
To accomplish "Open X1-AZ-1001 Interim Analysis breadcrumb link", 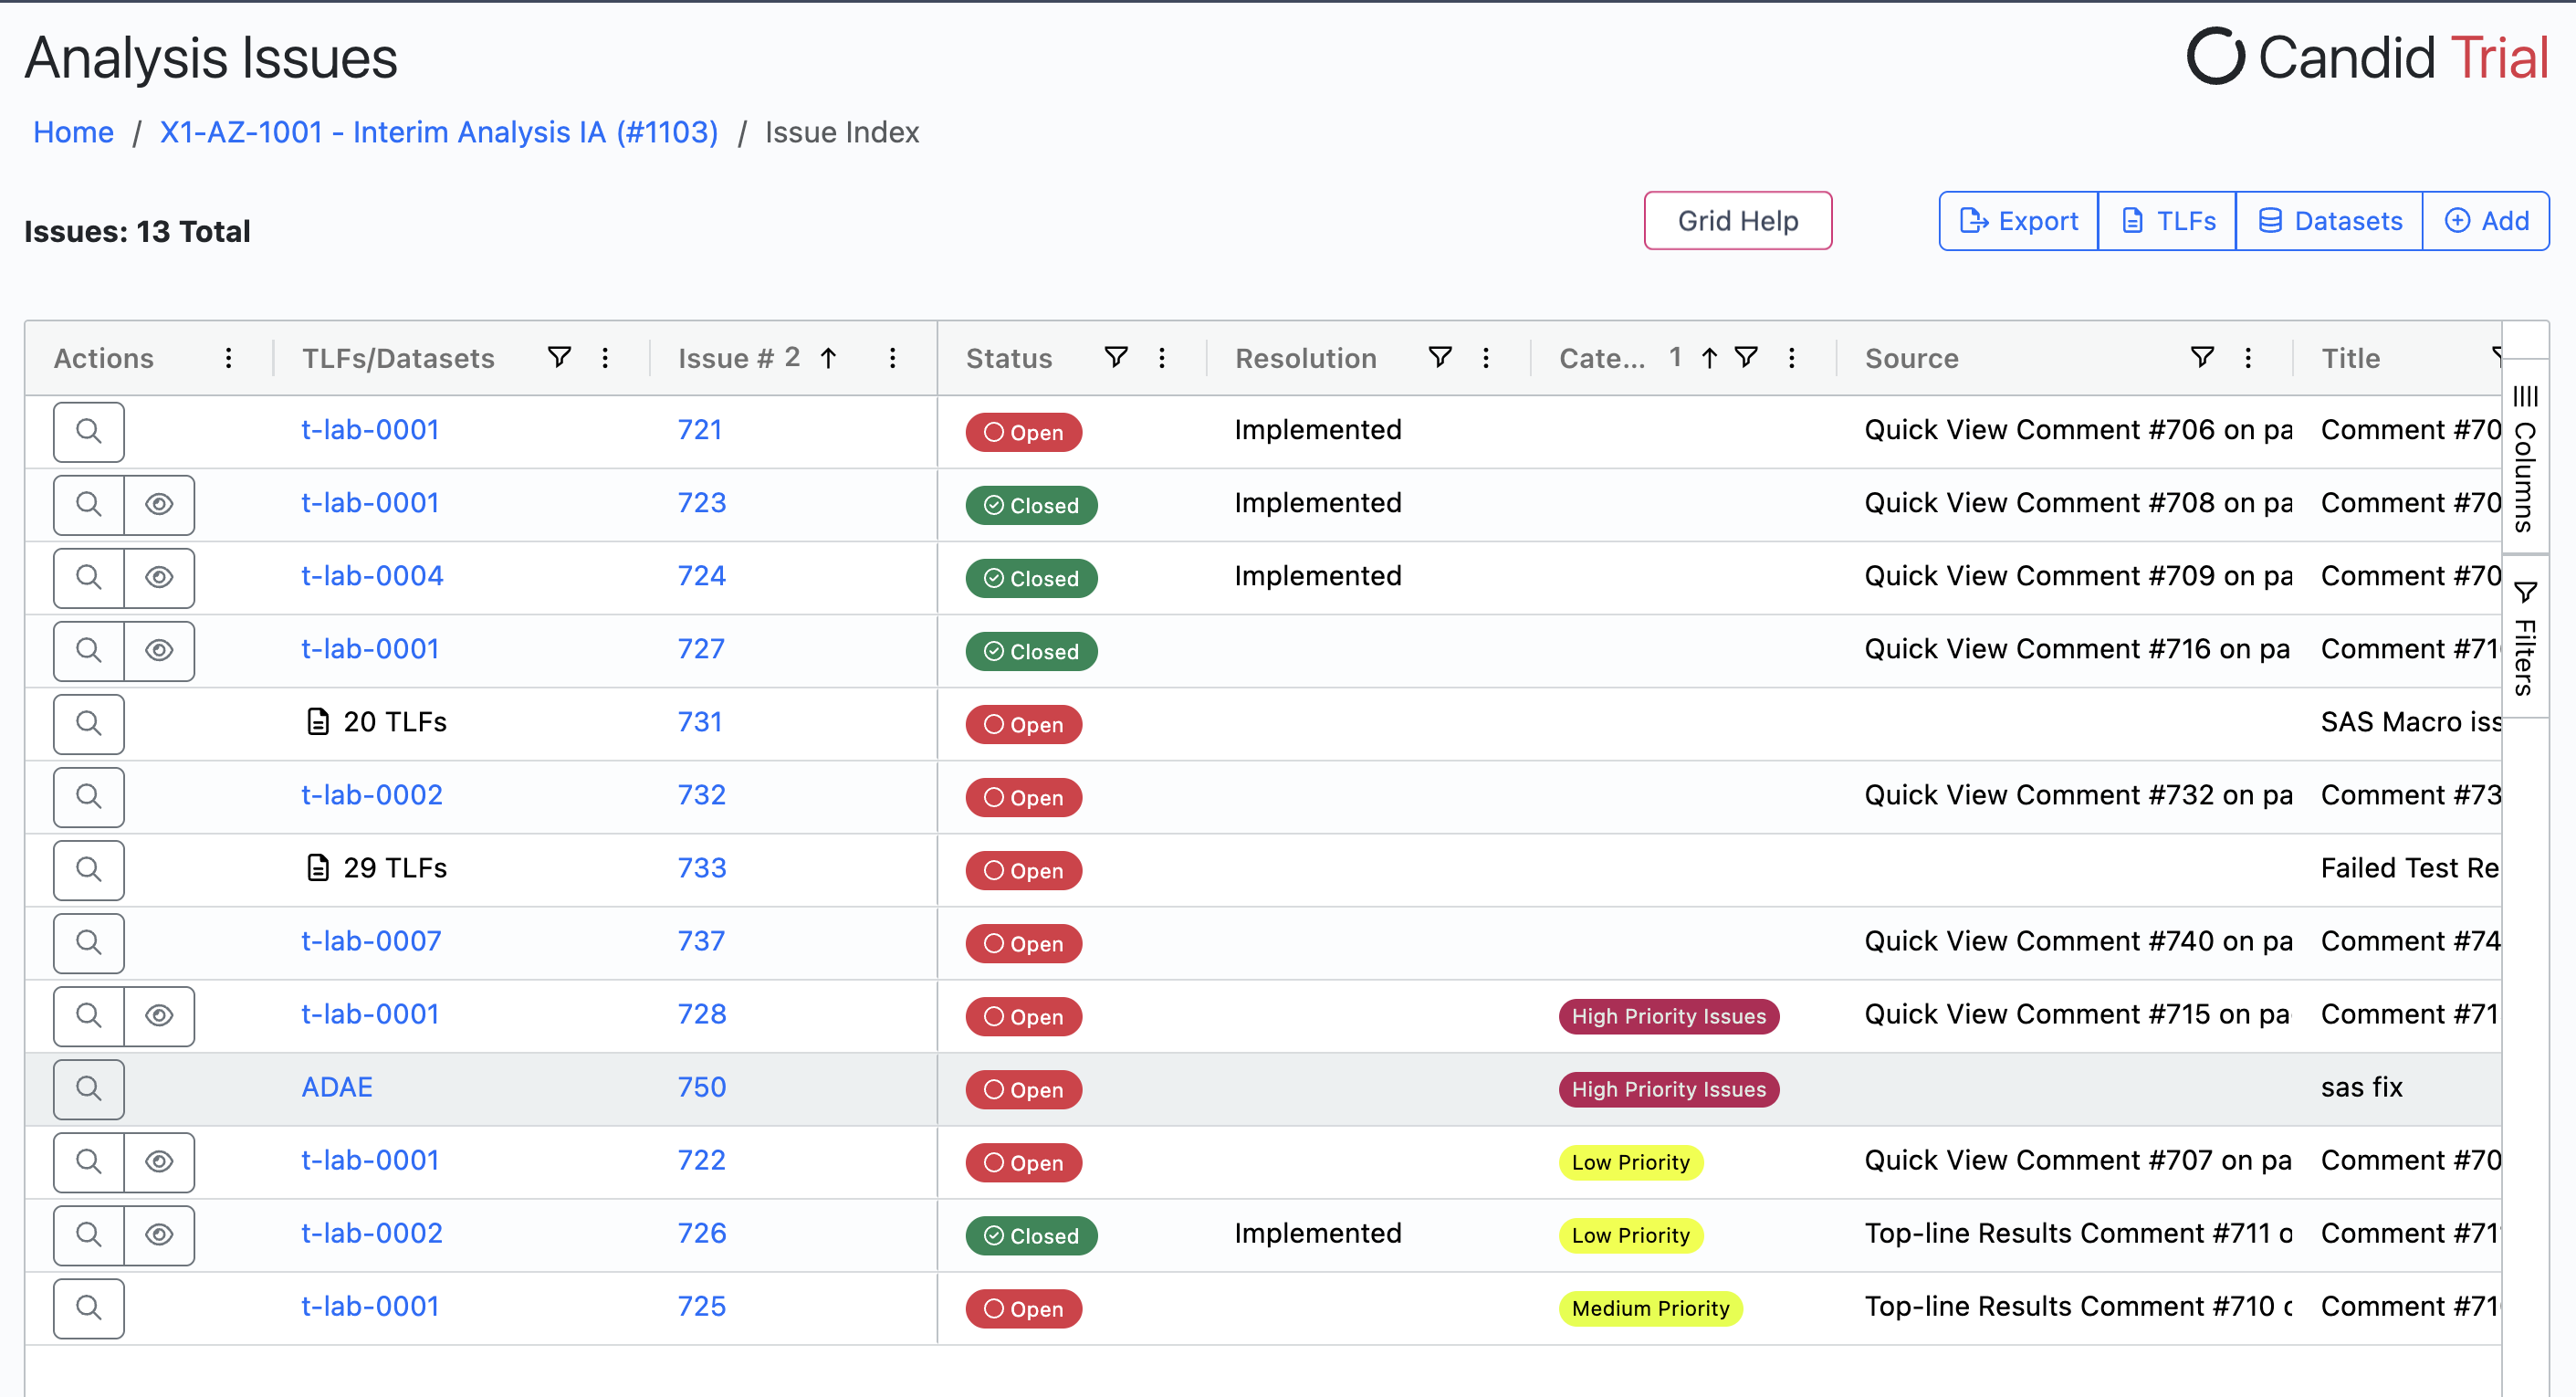I will [439, 132].
